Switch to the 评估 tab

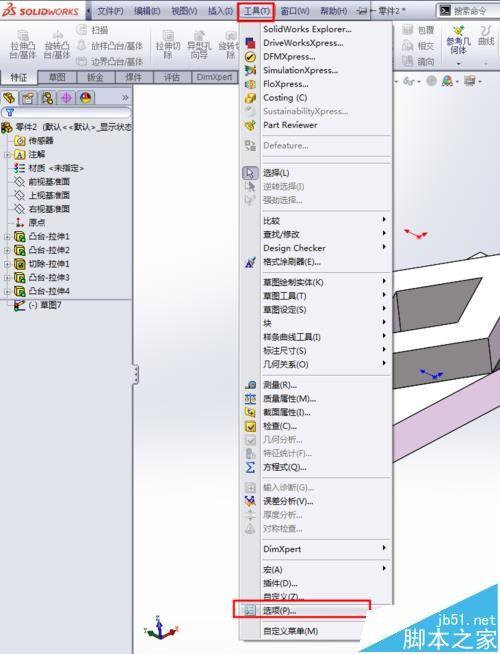pyautogui.click(x=172, y=78)
